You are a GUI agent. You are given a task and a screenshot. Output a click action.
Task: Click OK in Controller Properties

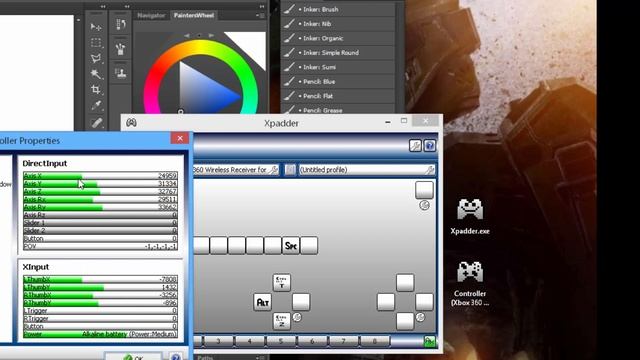133,357
